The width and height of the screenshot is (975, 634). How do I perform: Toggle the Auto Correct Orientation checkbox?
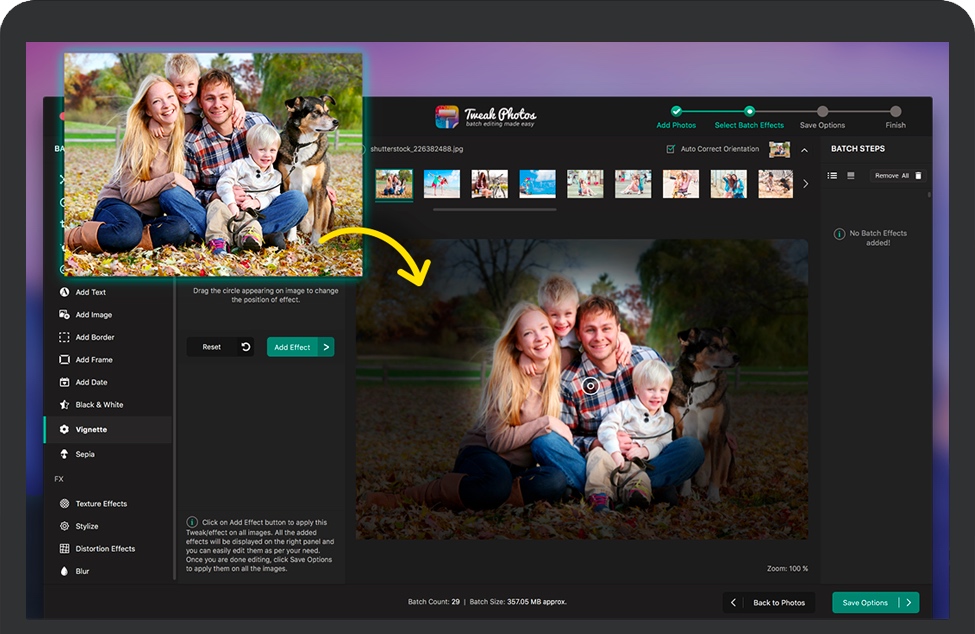[670, 149]
